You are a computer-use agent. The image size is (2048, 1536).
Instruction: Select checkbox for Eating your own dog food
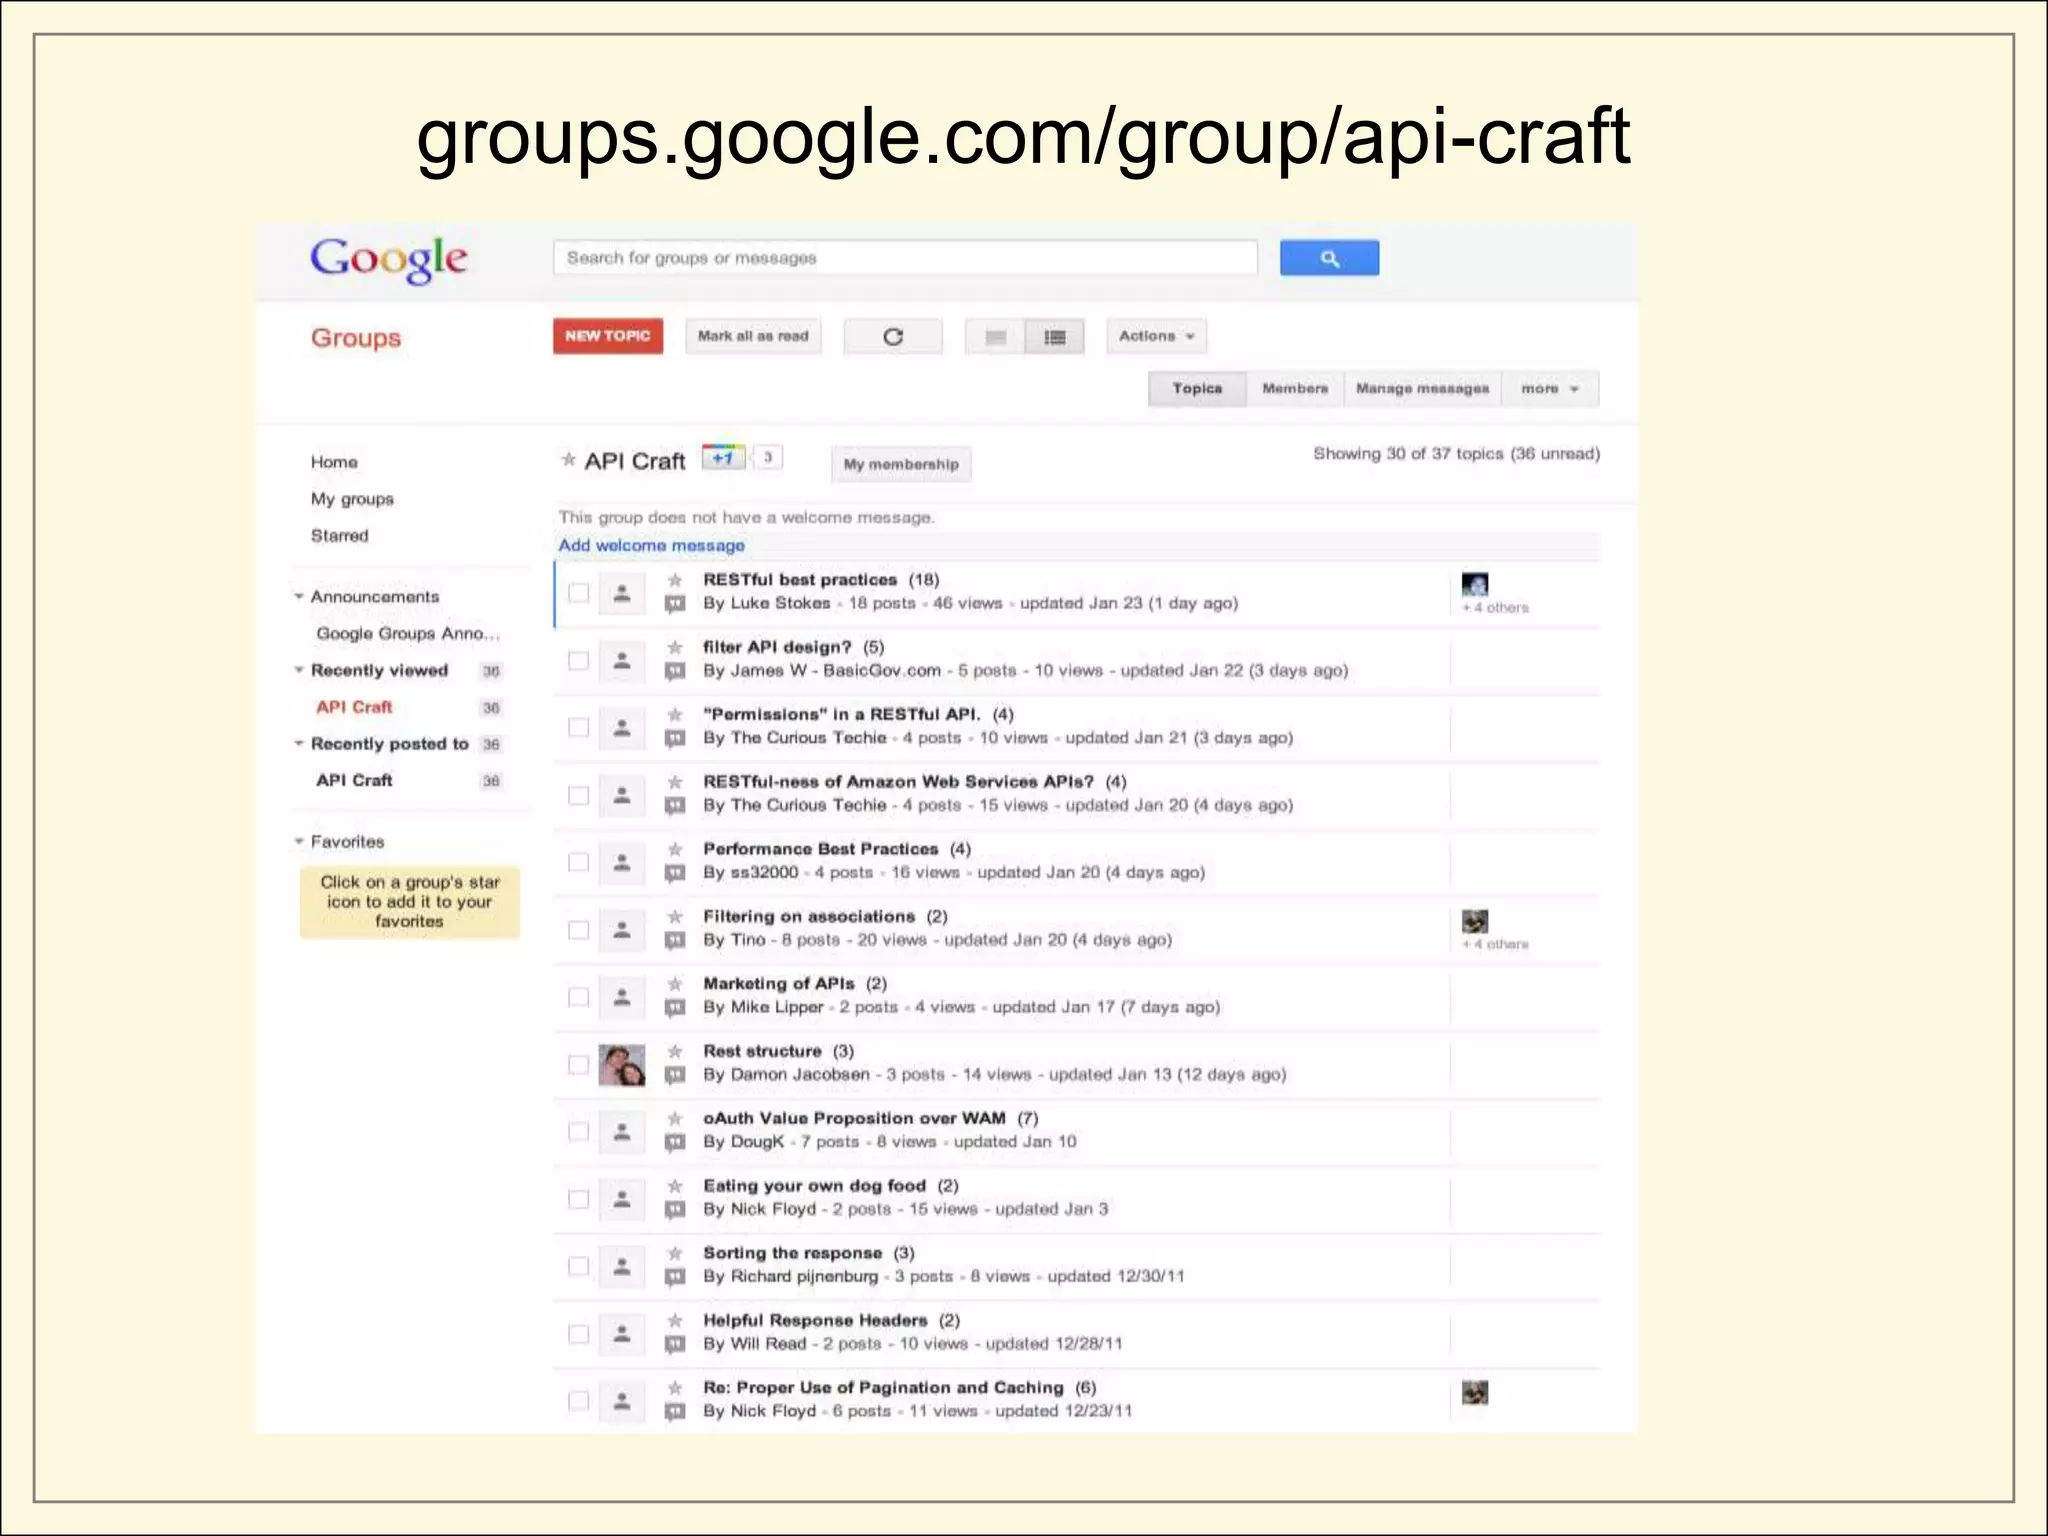coord(578,1199)
